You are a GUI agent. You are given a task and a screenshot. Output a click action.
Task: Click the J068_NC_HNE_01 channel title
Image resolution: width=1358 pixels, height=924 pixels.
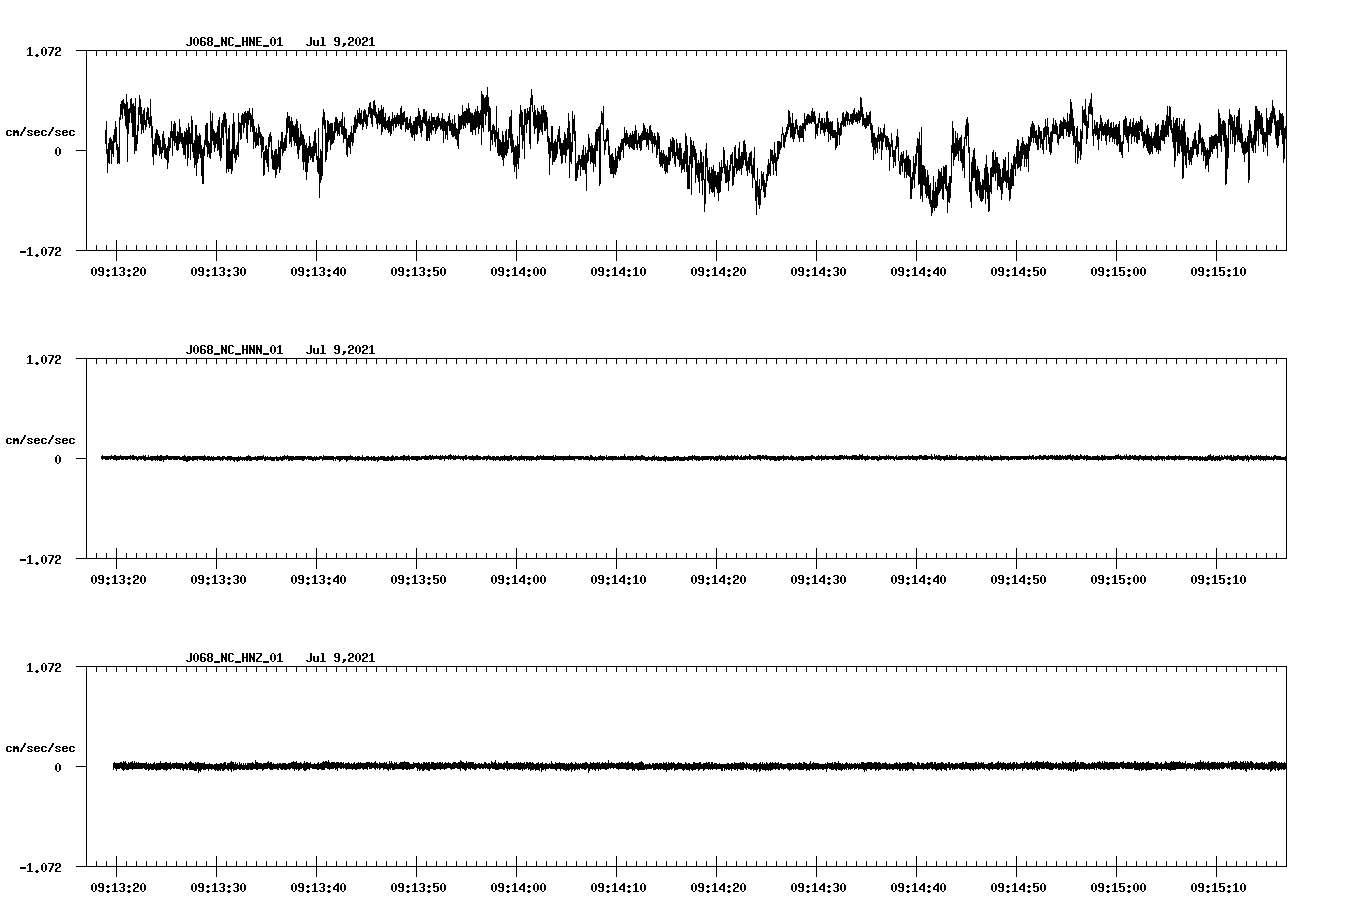pyautogui.click(x=234, y=42)
